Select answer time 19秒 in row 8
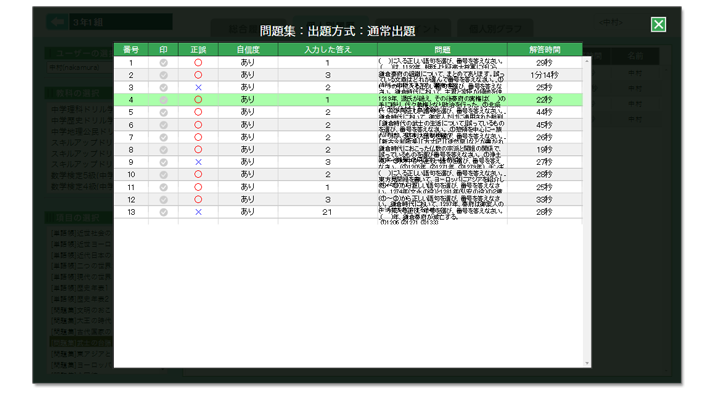Screen dimensions: 715x394 [544, 150]
